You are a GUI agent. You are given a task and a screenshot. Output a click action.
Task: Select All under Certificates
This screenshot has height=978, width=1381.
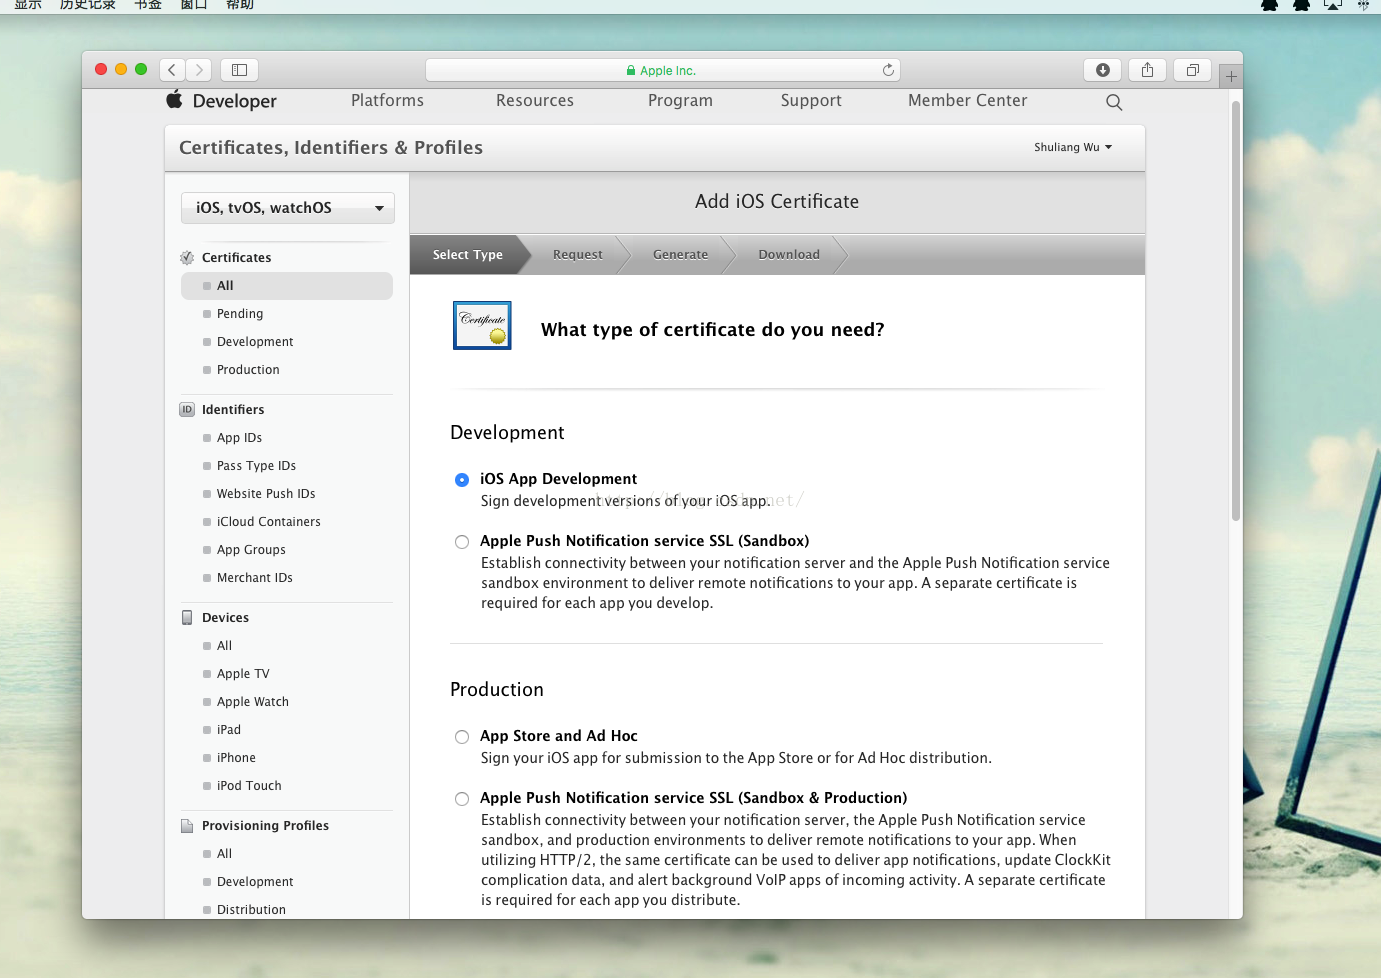[287, 286]
